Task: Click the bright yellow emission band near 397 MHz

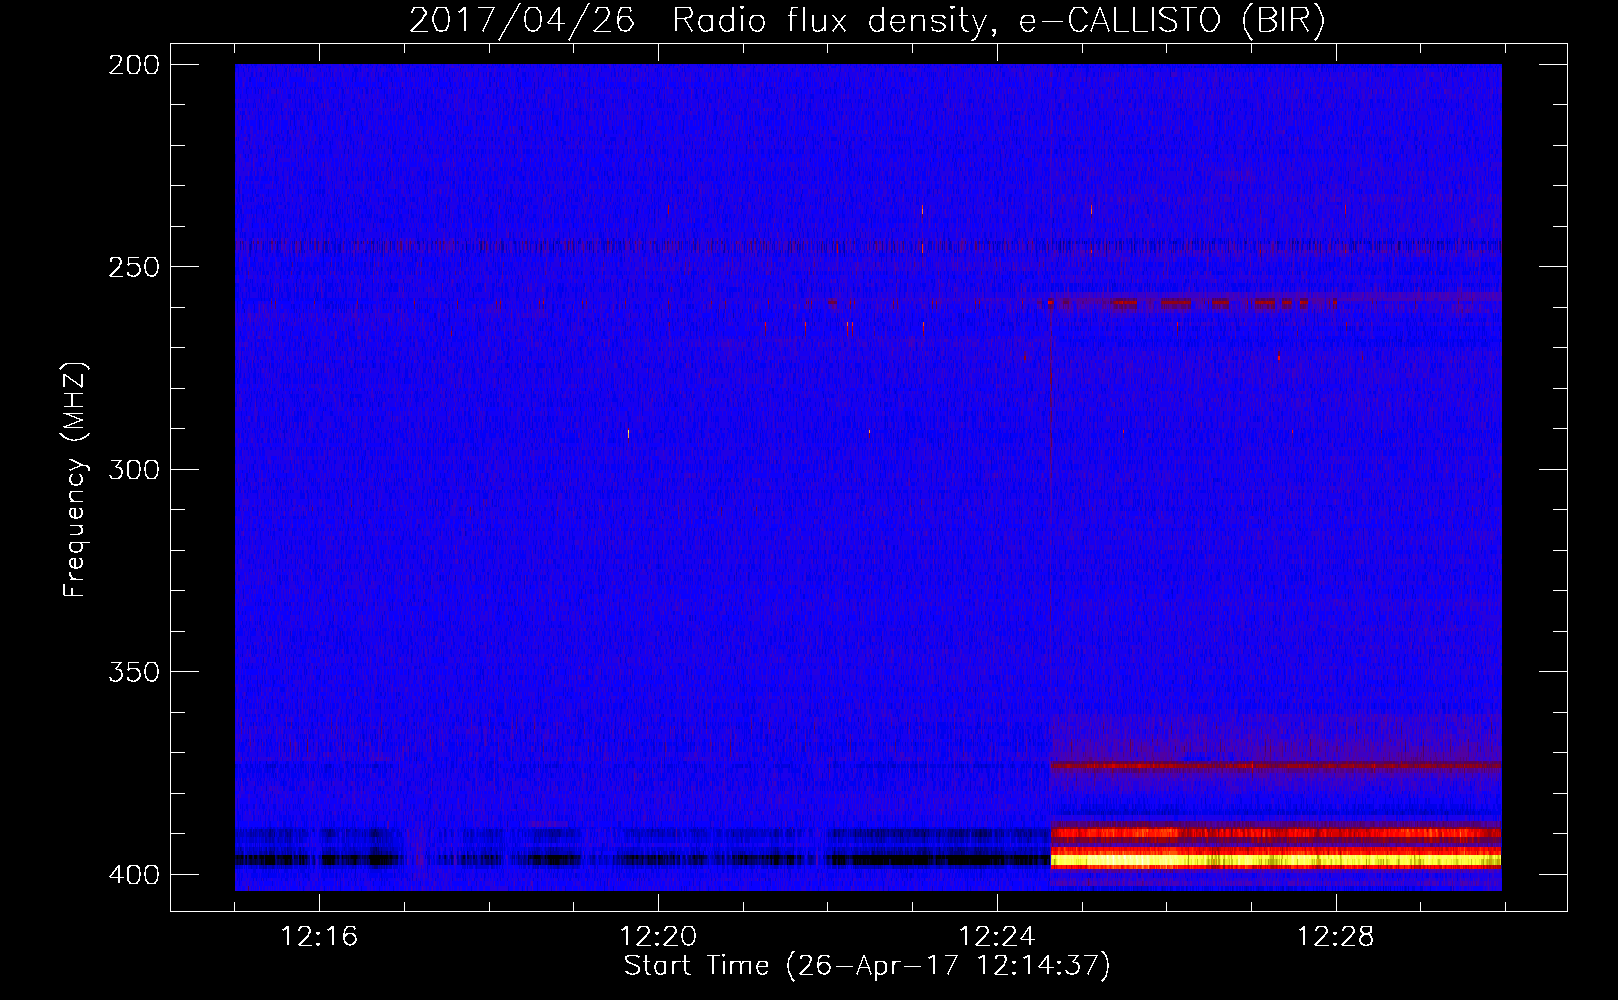Action: click(1276, 859)
